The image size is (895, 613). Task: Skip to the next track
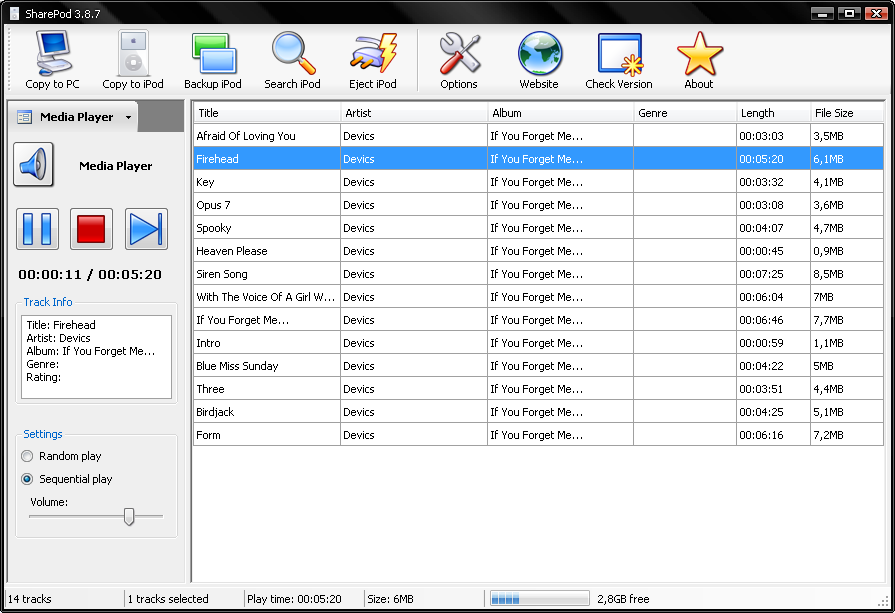146,229
